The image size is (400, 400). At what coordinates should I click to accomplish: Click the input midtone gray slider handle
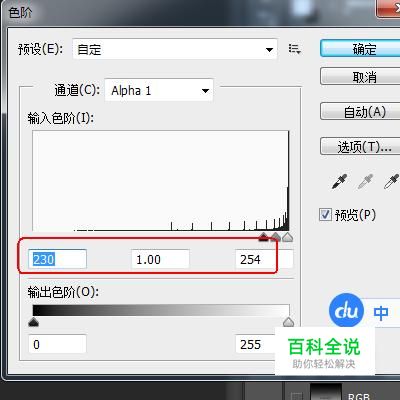[276, 237]
